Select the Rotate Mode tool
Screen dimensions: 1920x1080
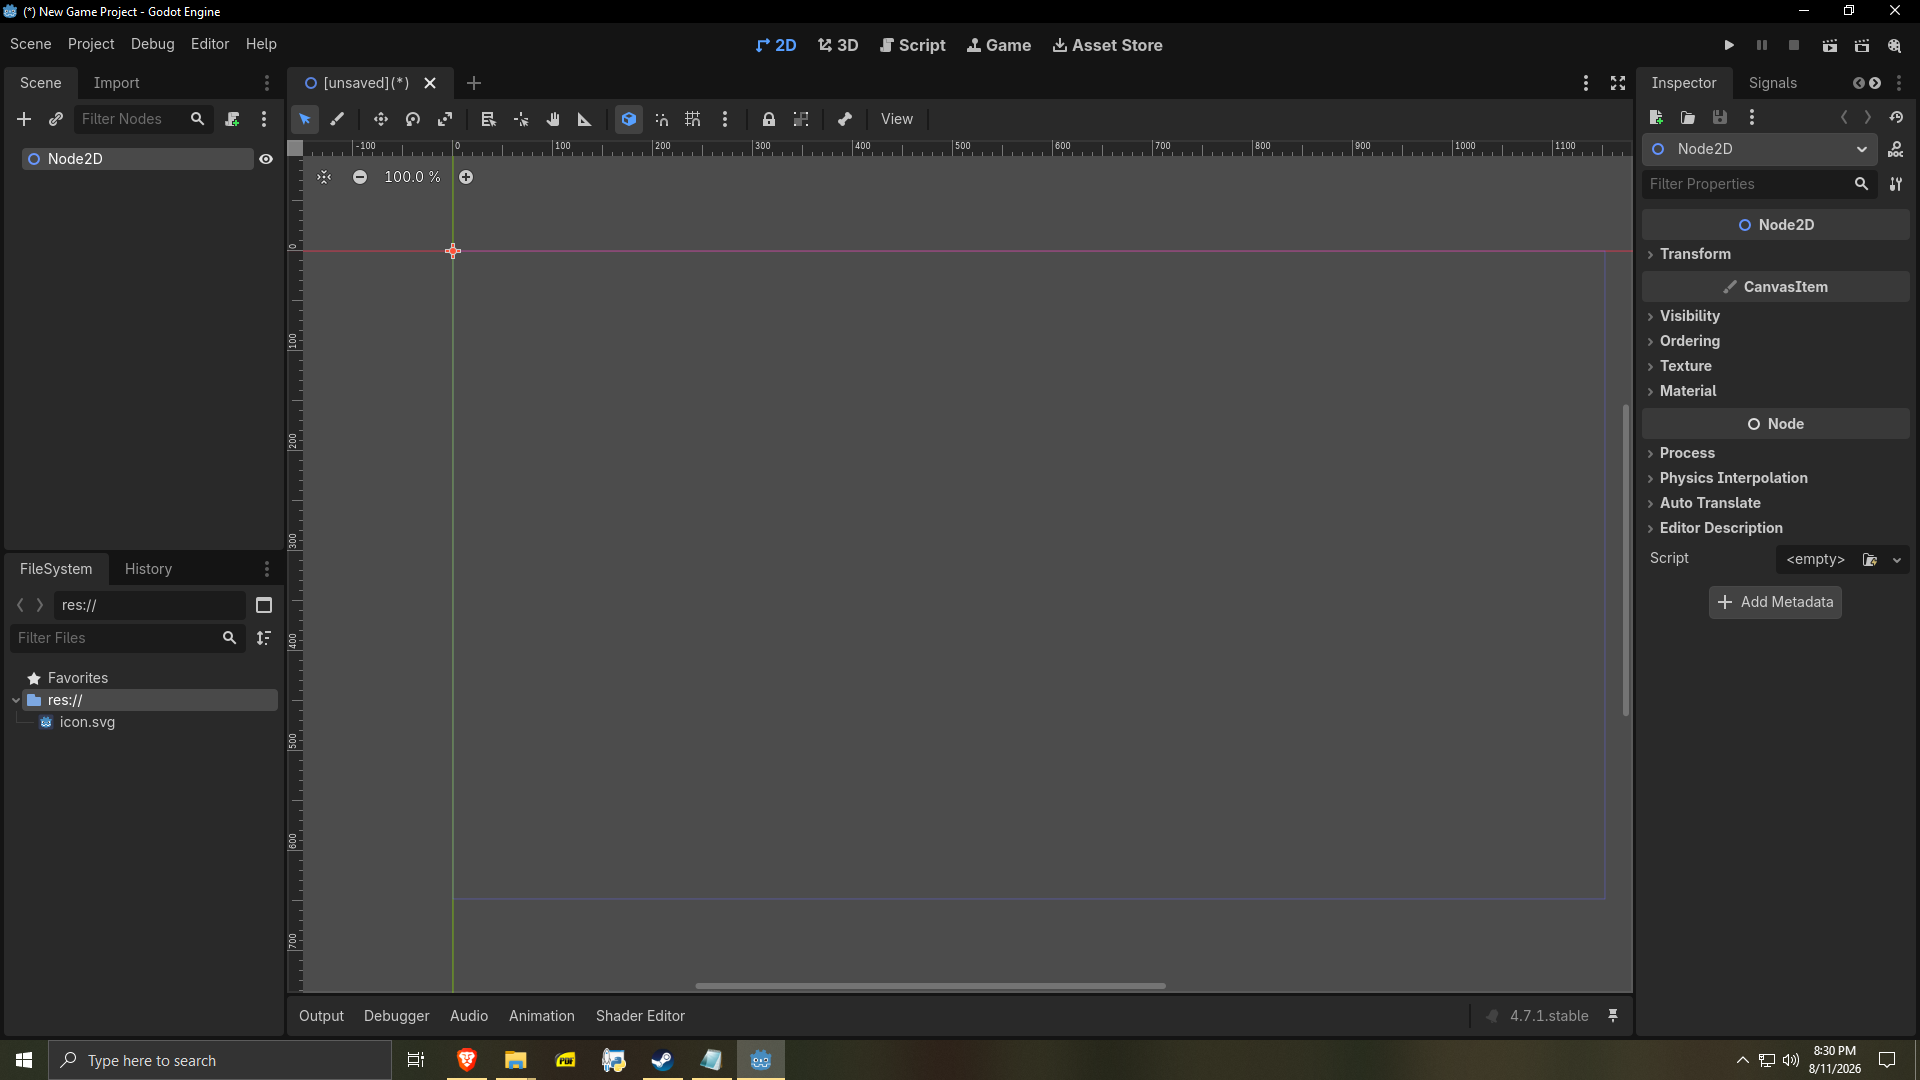(413, 119)
